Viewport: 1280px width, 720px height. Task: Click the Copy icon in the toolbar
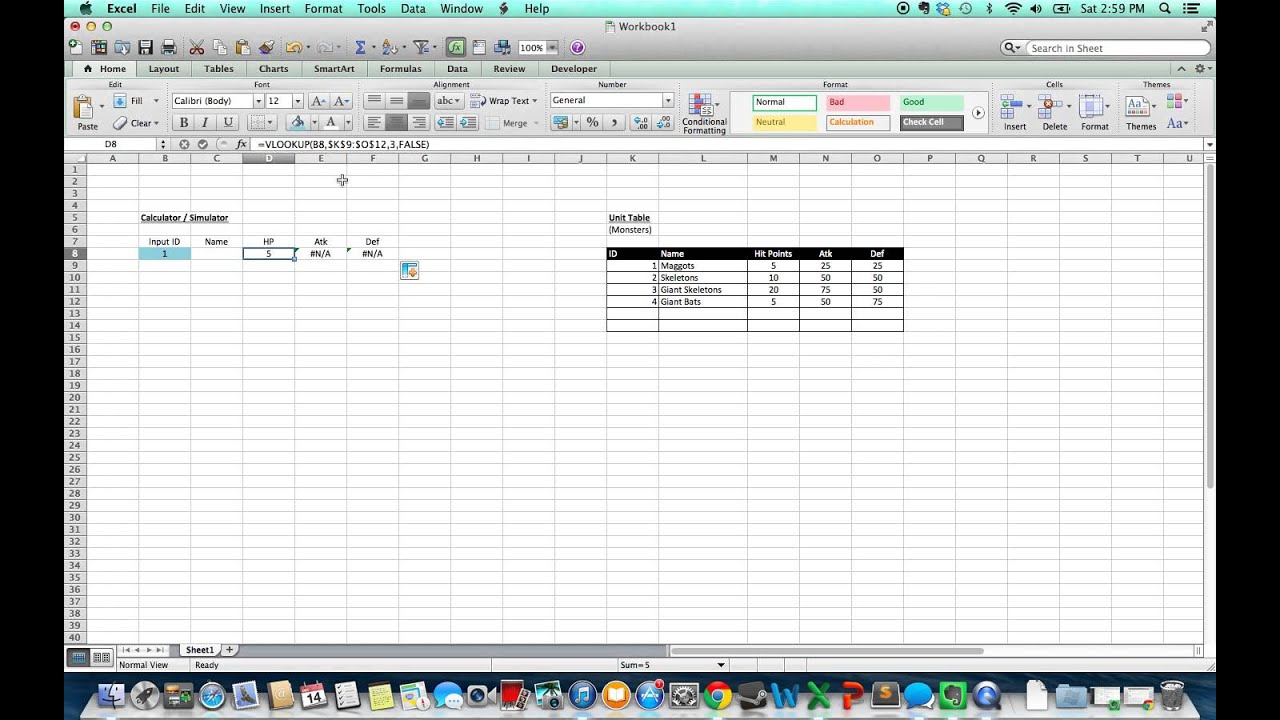click(219, 47)
